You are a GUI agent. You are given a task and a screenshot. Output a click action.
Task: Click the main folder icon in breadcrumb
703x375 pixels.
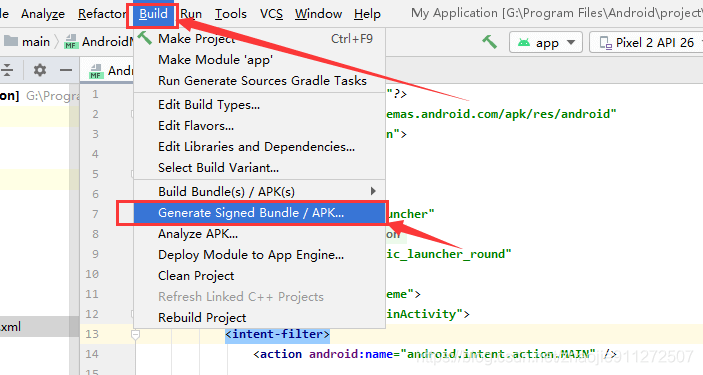coord(11,41)
